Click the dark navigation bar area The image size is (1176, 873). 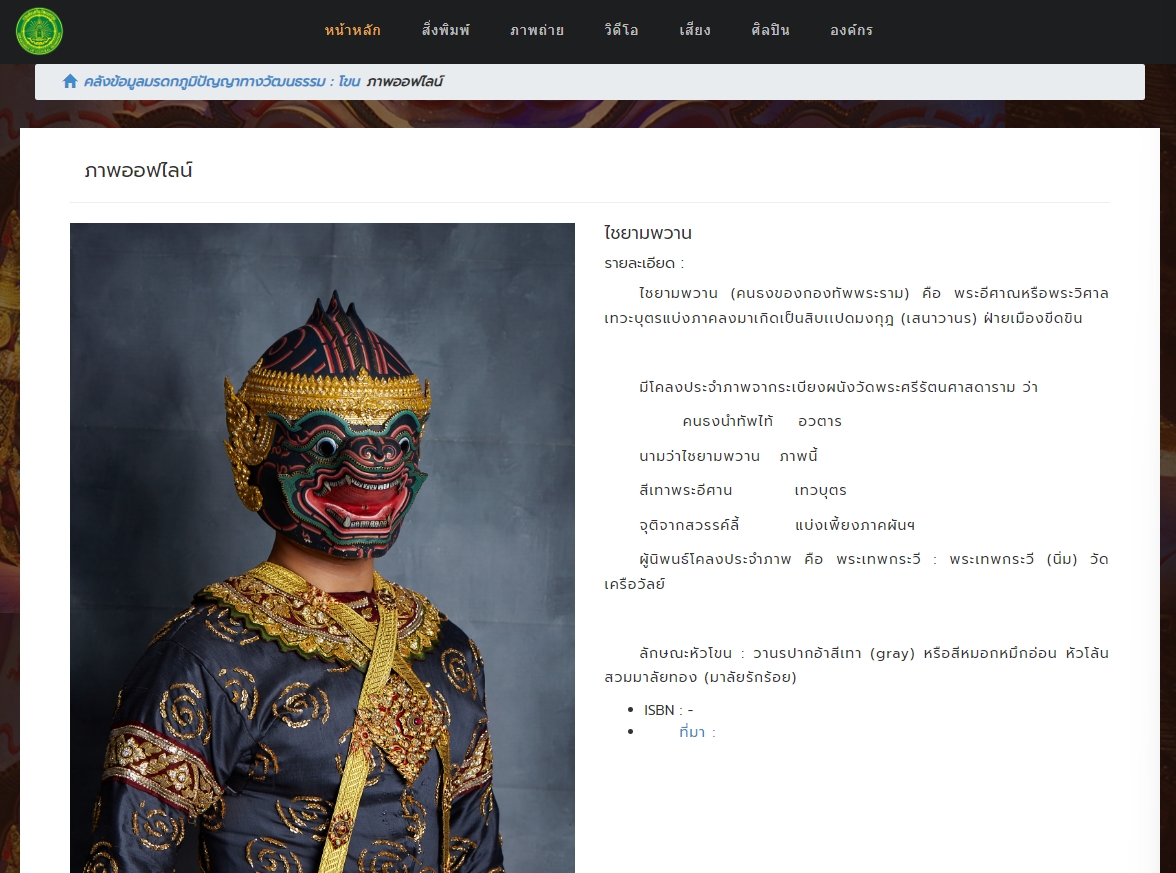(x=1000, y=31)
